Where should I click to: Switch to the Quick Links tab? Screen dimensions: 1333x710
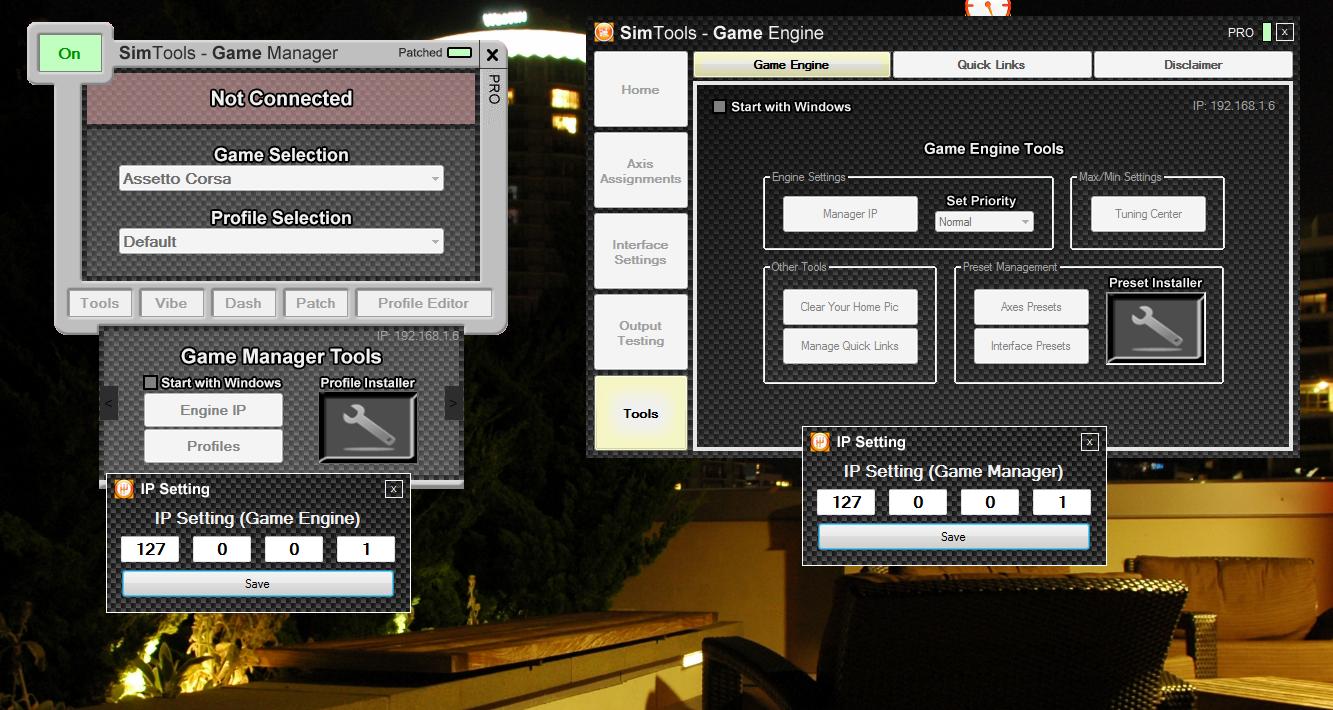click(x=991, y=65)
